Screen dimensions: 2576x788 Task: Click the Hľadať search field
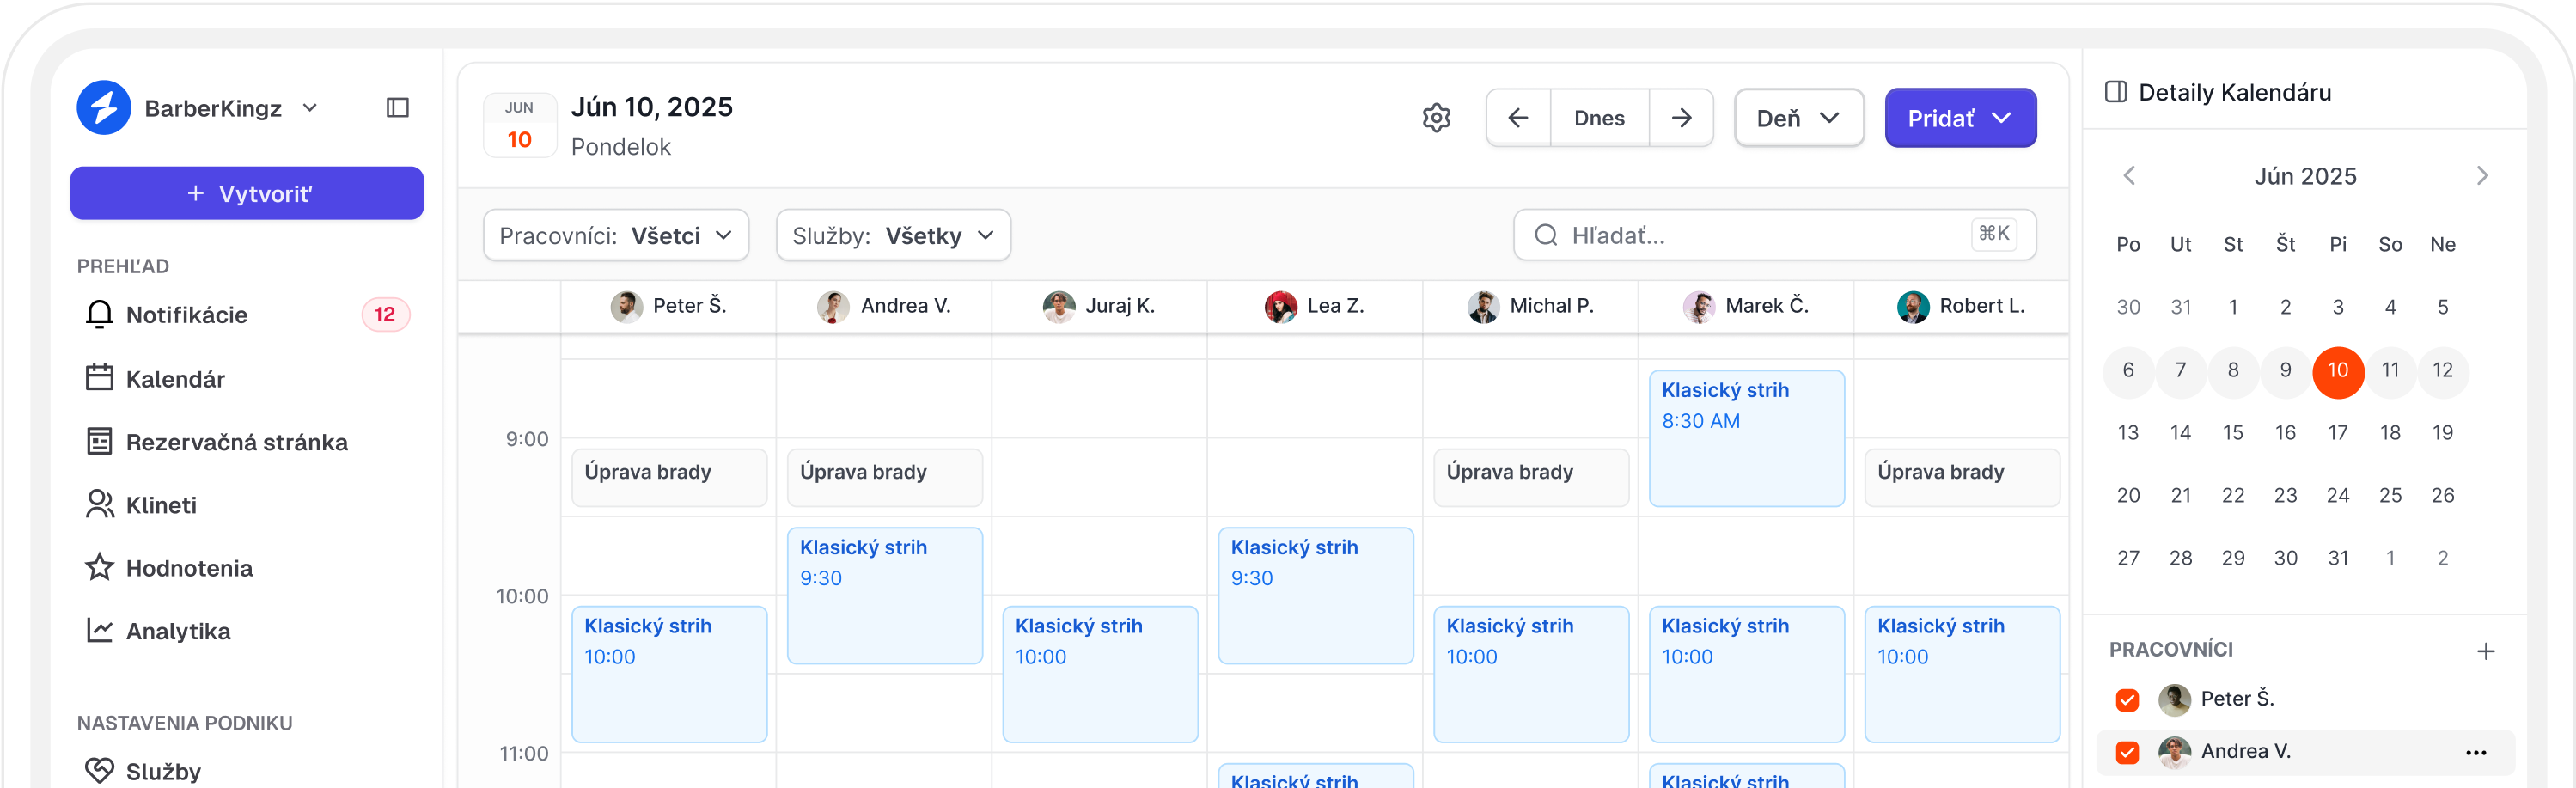(x=1760, y=236)
